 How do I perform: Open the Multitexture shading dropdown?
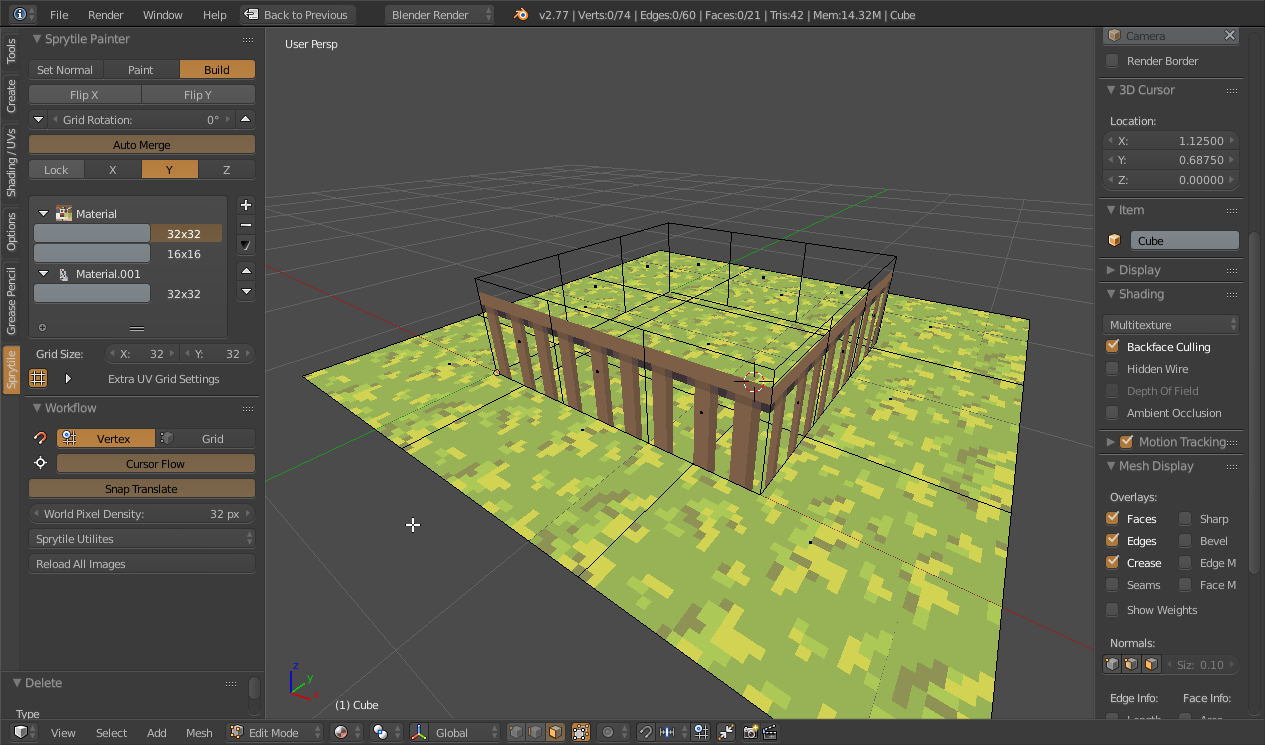tap(1171, 325)
